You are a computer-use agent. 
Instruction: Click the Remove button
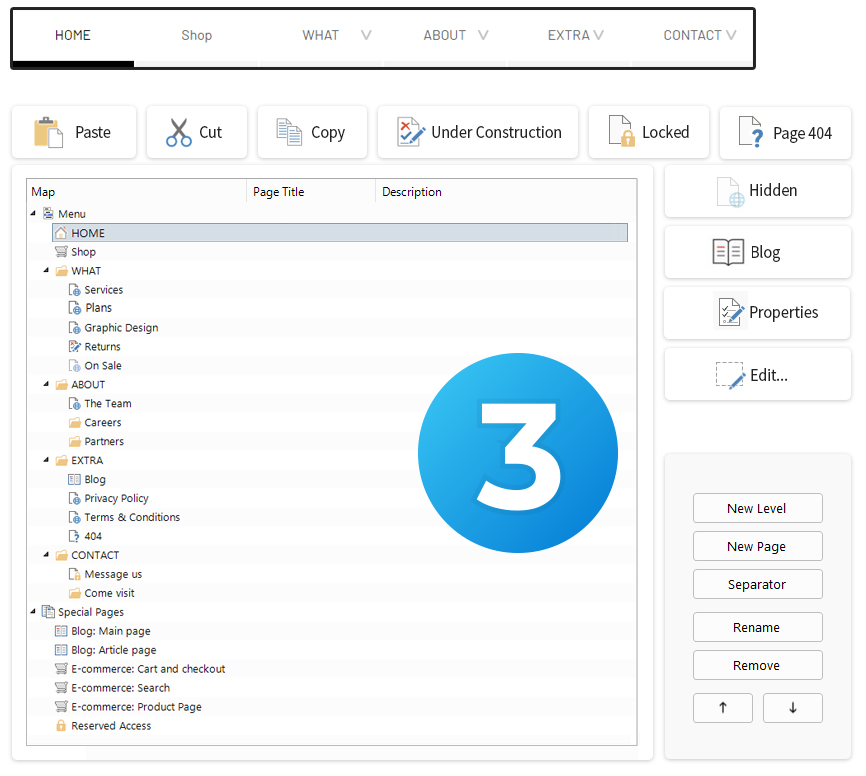tap(757, 665)
